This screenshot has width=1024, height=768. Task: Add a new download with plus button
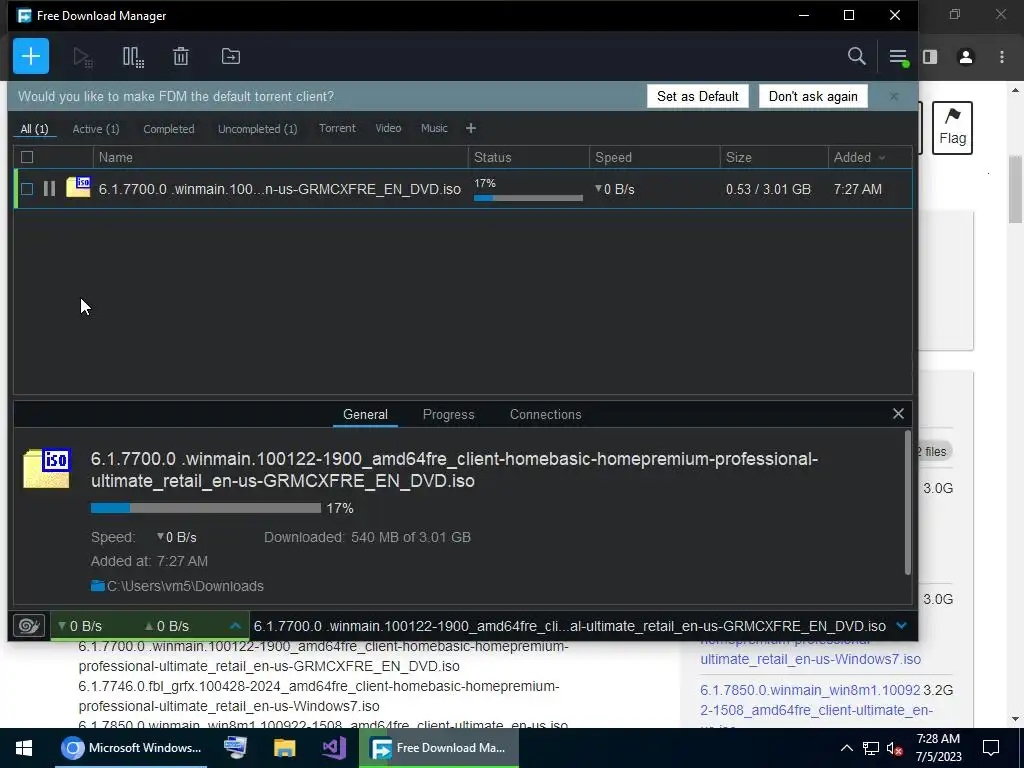[x=31, y=56]
